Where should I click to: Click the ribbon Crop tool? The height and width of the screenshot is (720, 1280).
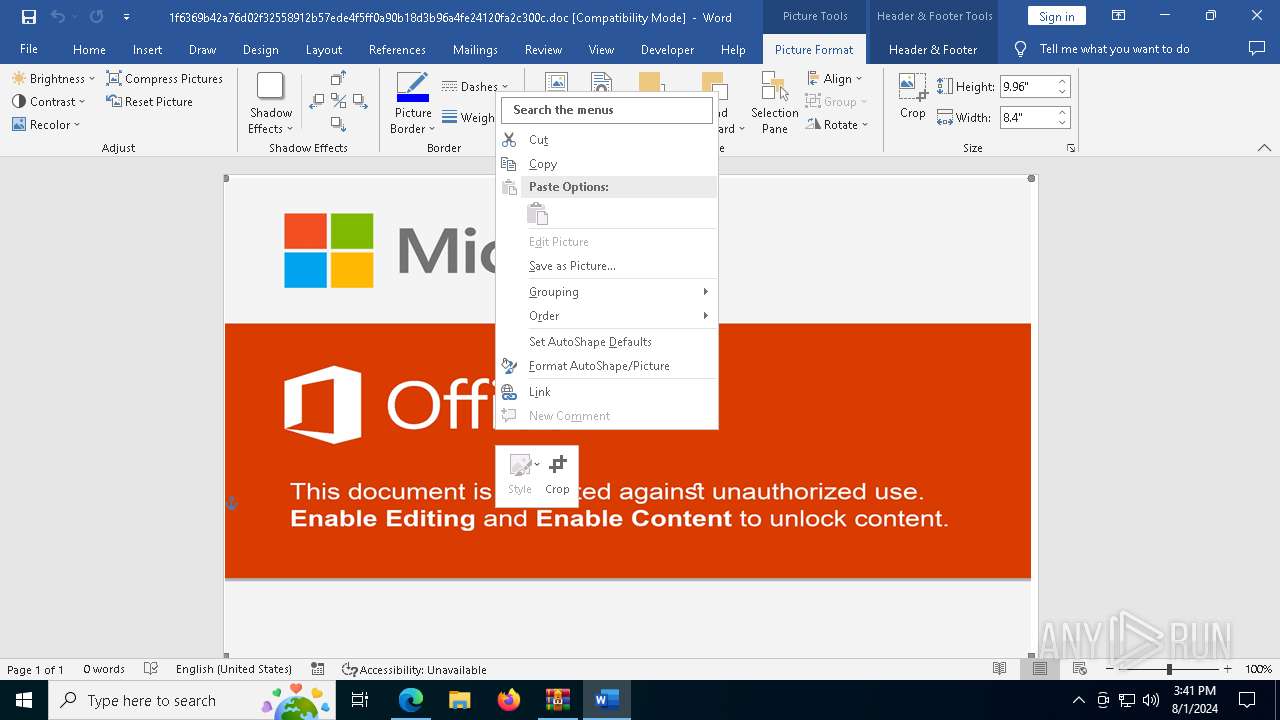[912, 97]
